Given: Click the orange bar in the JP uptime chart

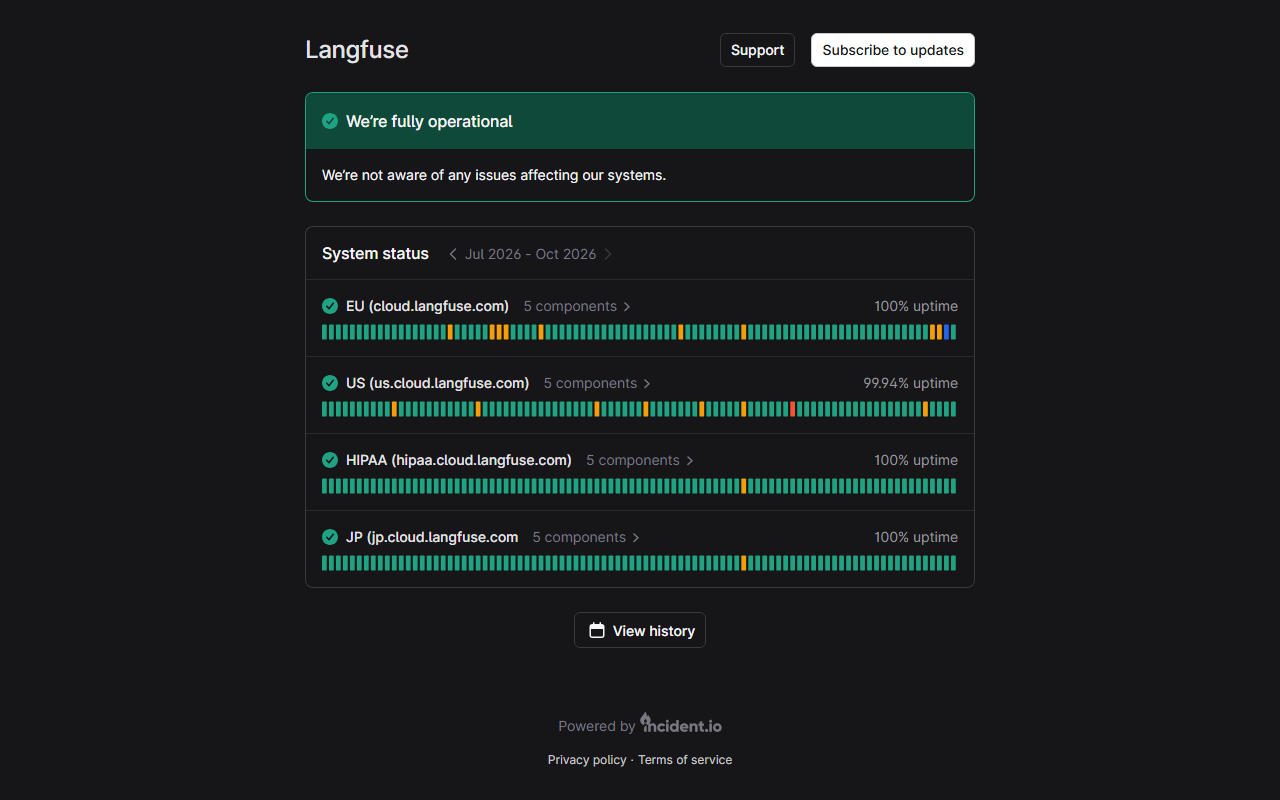Looking at the screenshot, I should pyautogui.click(x=743, y=563).
